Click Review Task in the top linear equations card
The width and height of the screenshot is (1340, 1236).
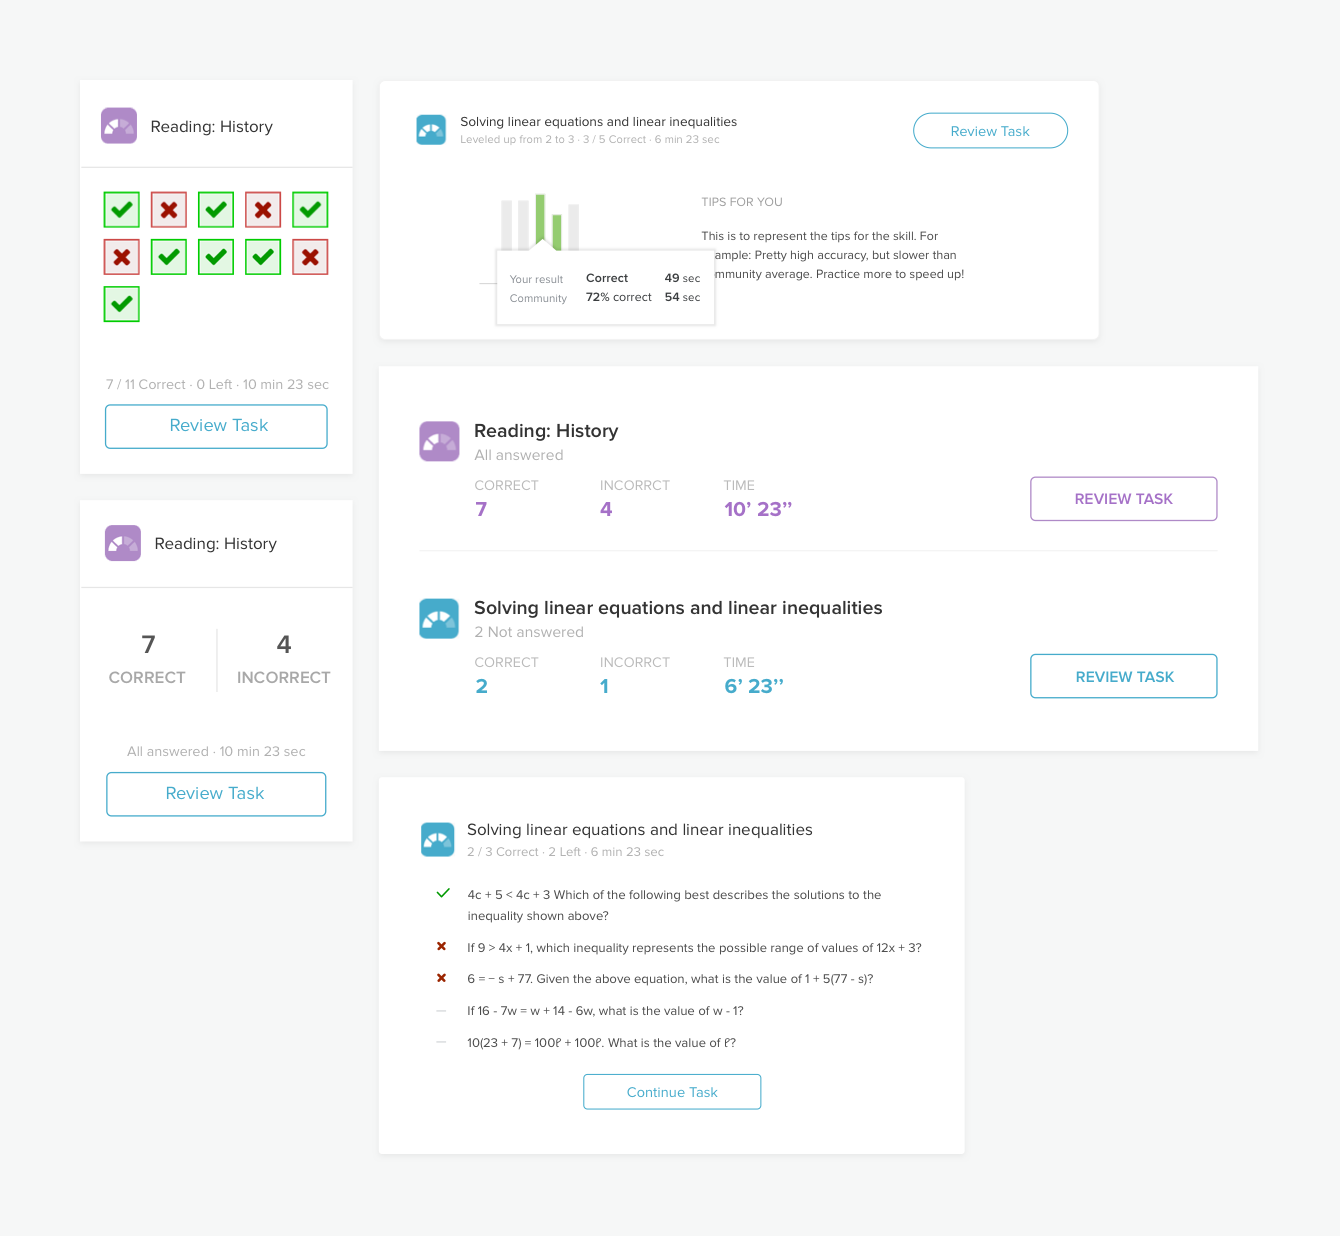click(990, 131)
